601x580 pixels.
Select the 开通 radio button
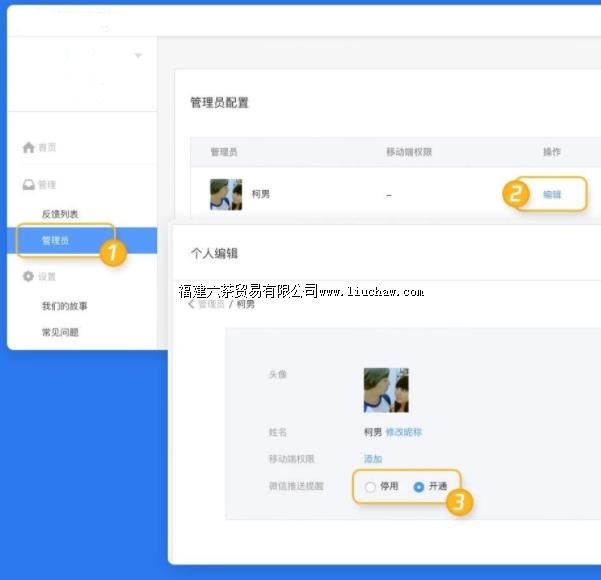point(419,487)
